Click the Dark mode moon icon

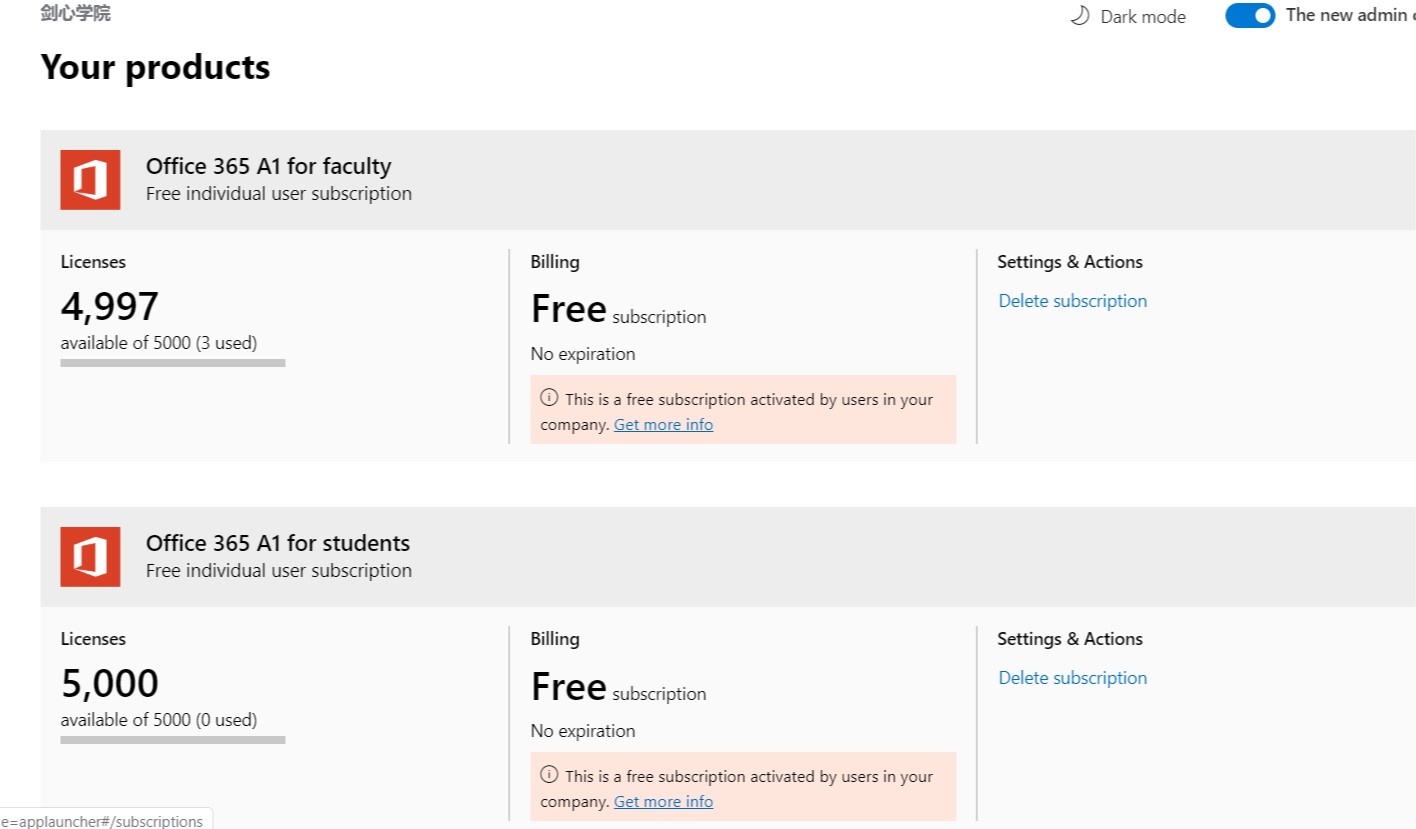[x=1079, y=16]
